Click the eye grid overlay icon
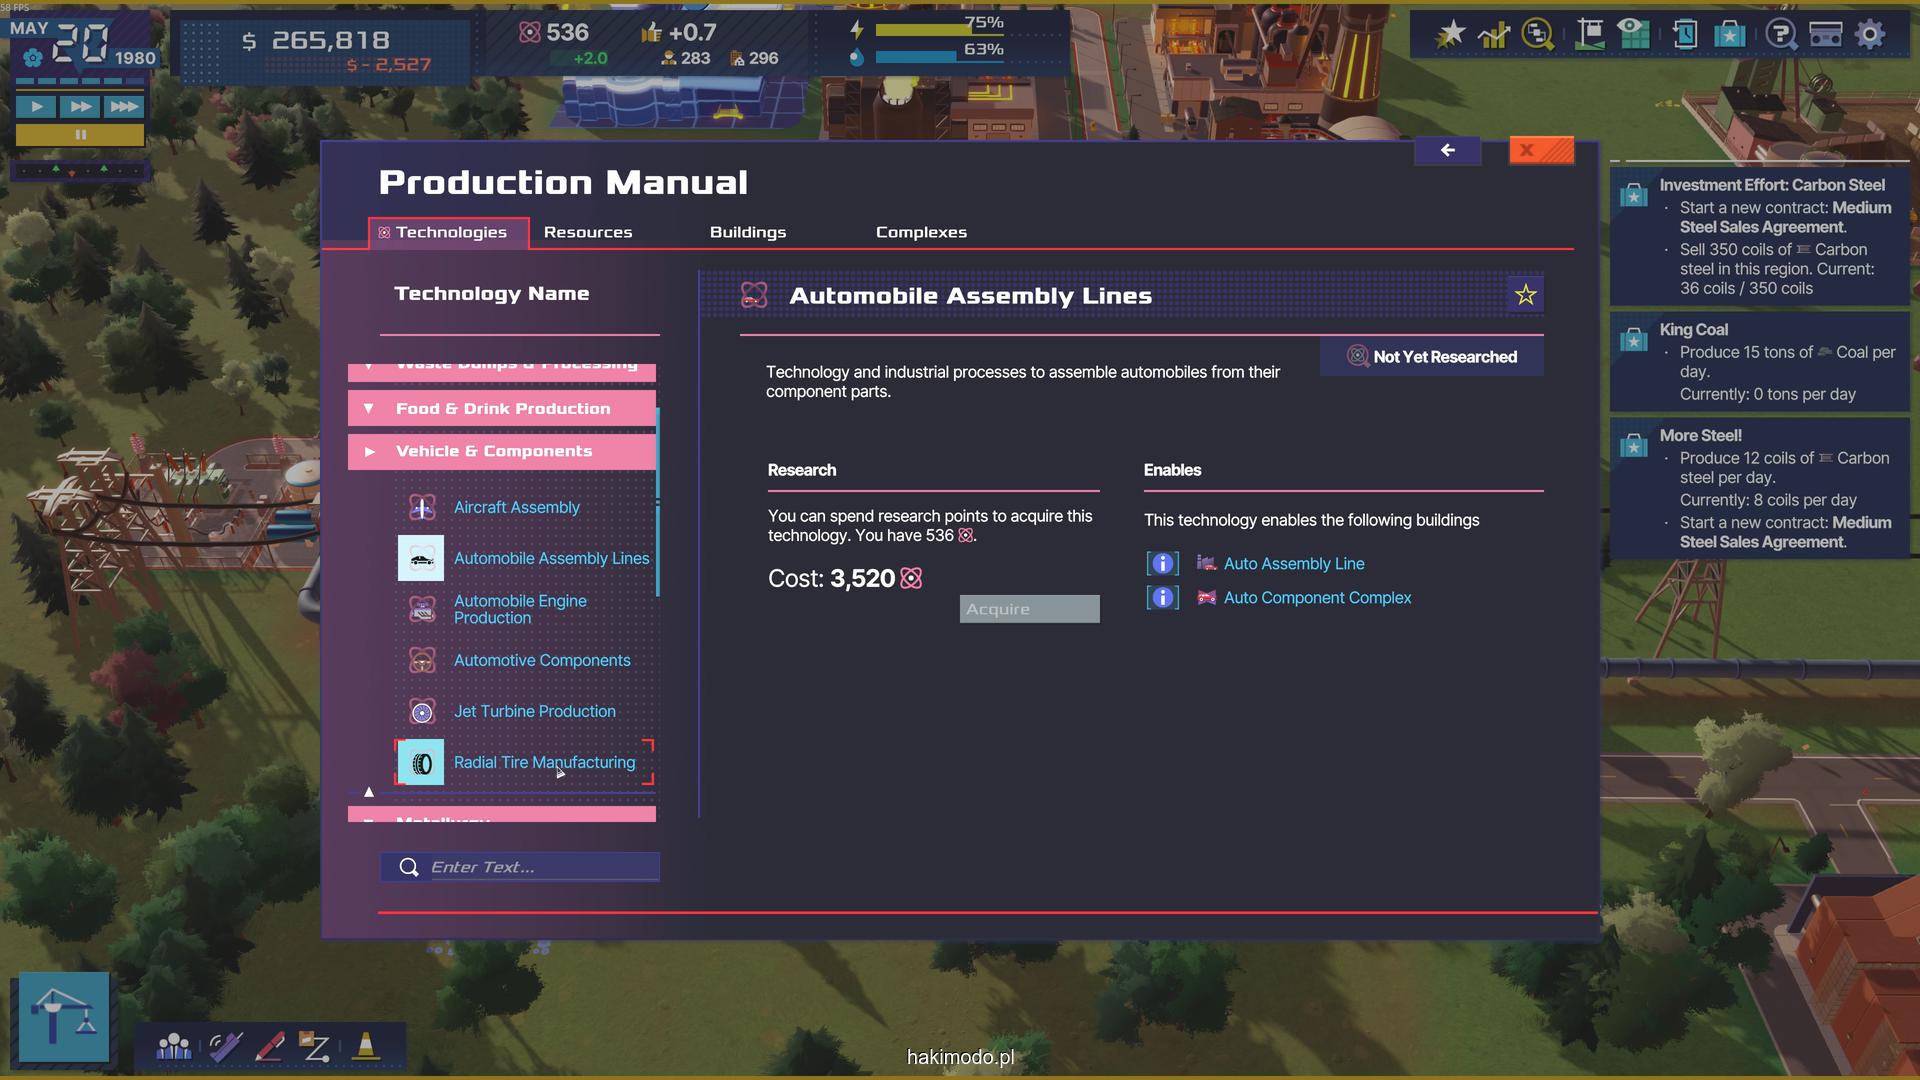 (x=1633, y=34)
